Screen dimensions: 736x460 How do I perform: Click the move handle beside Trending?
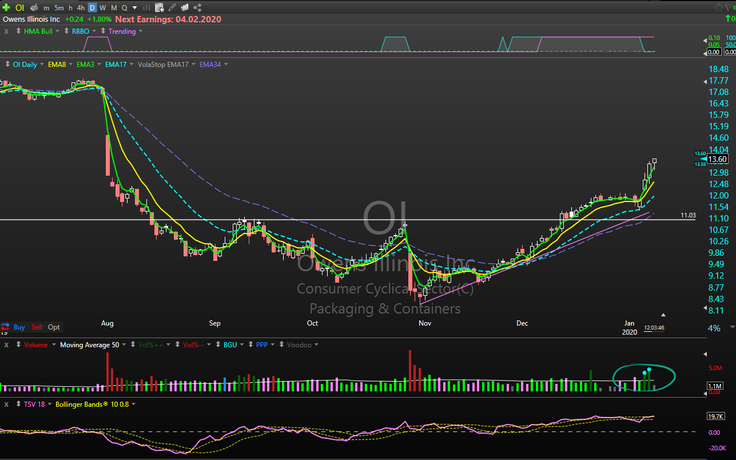click(x=103, y=31)
